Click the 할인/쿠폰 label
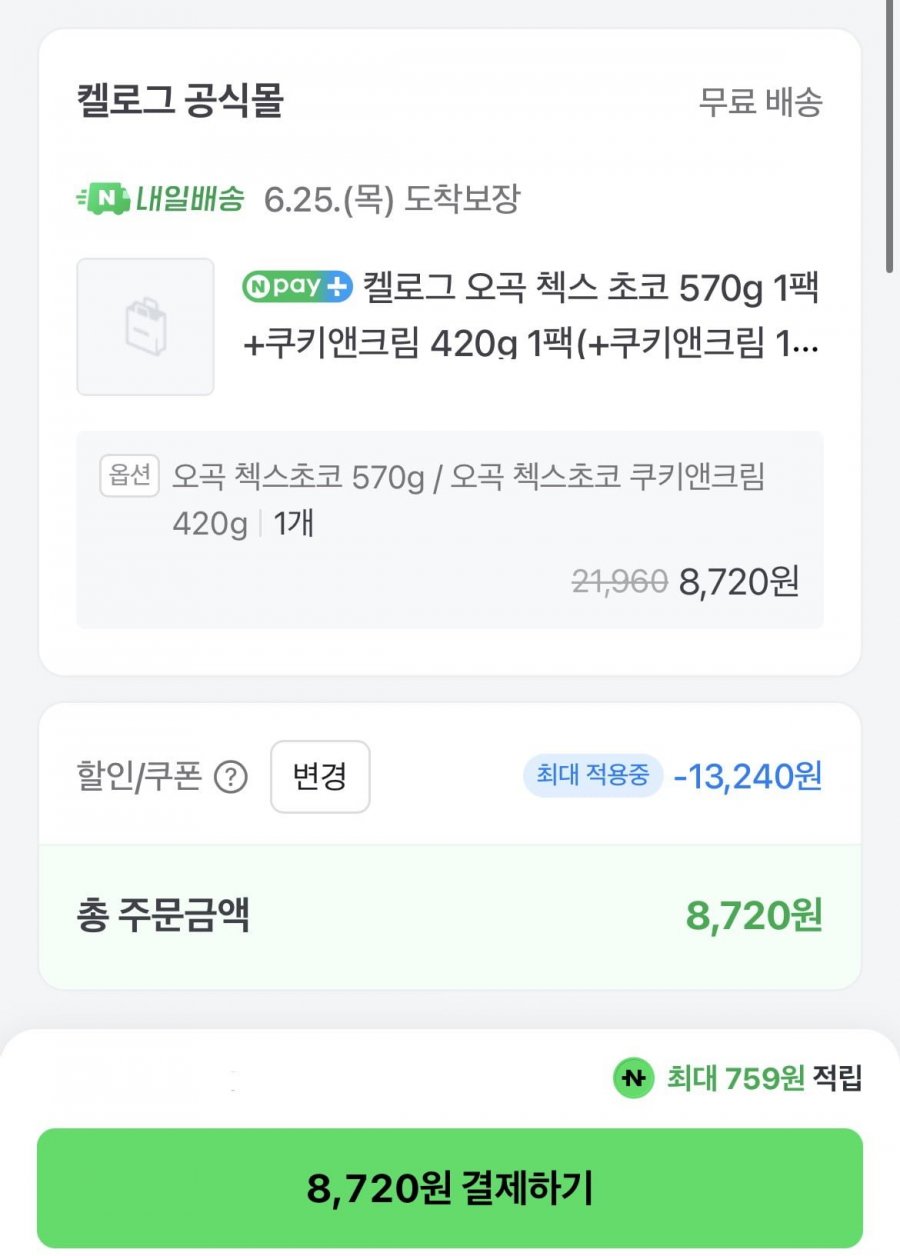900x1256 pixels. (139, 777)
